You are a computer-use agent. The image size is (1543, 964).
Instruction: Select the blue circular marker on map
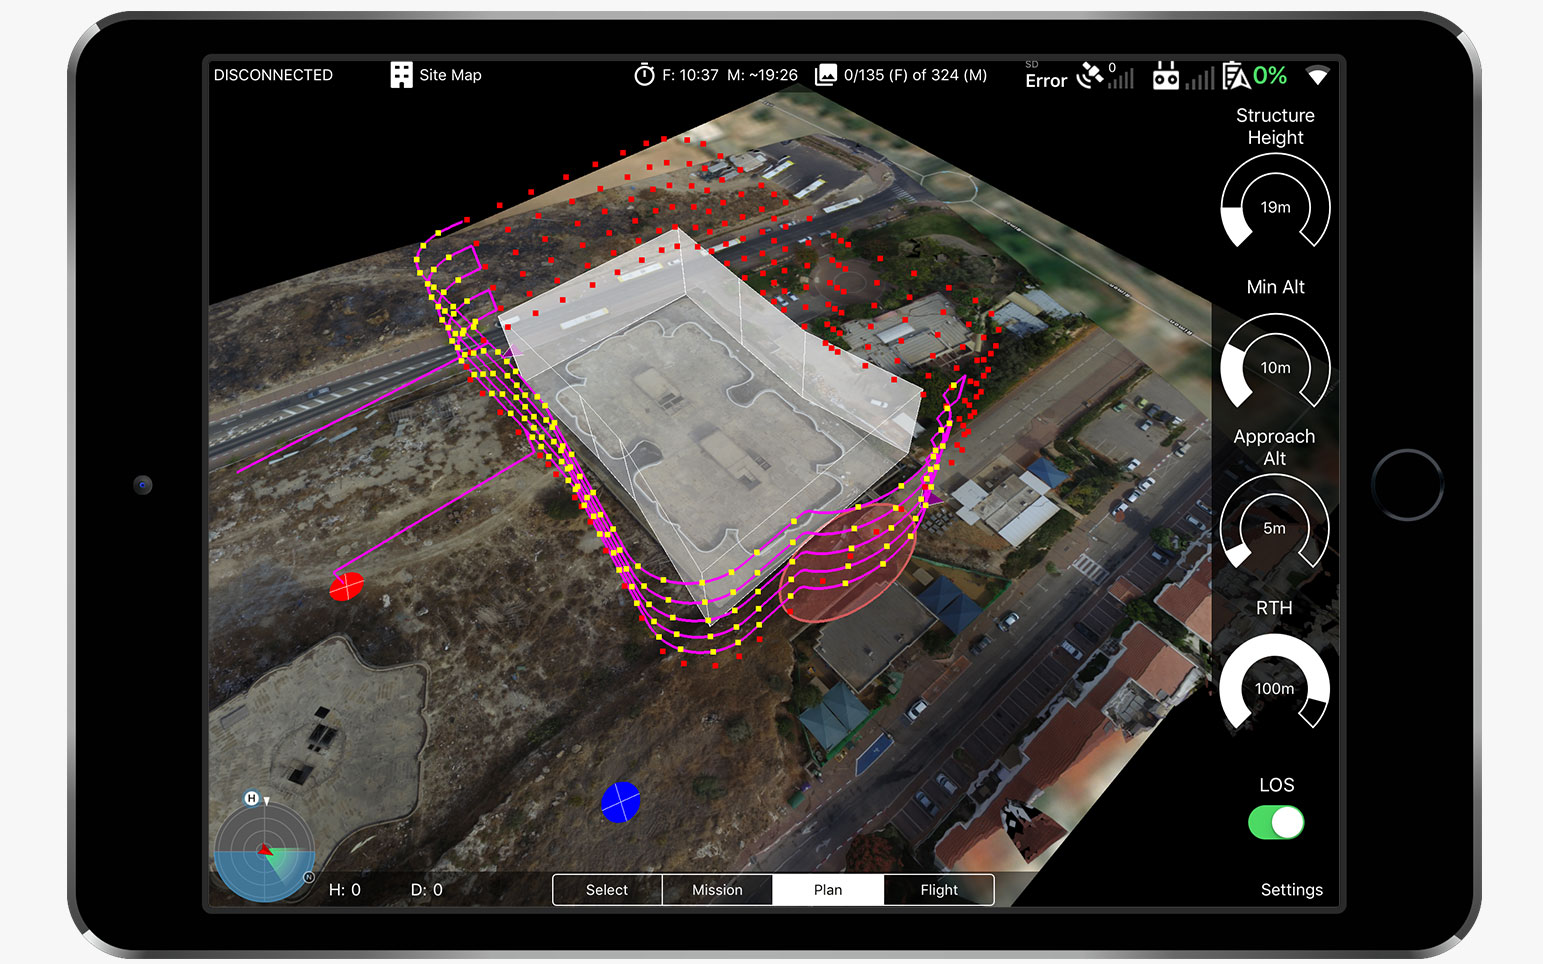(x=620, y=802)
